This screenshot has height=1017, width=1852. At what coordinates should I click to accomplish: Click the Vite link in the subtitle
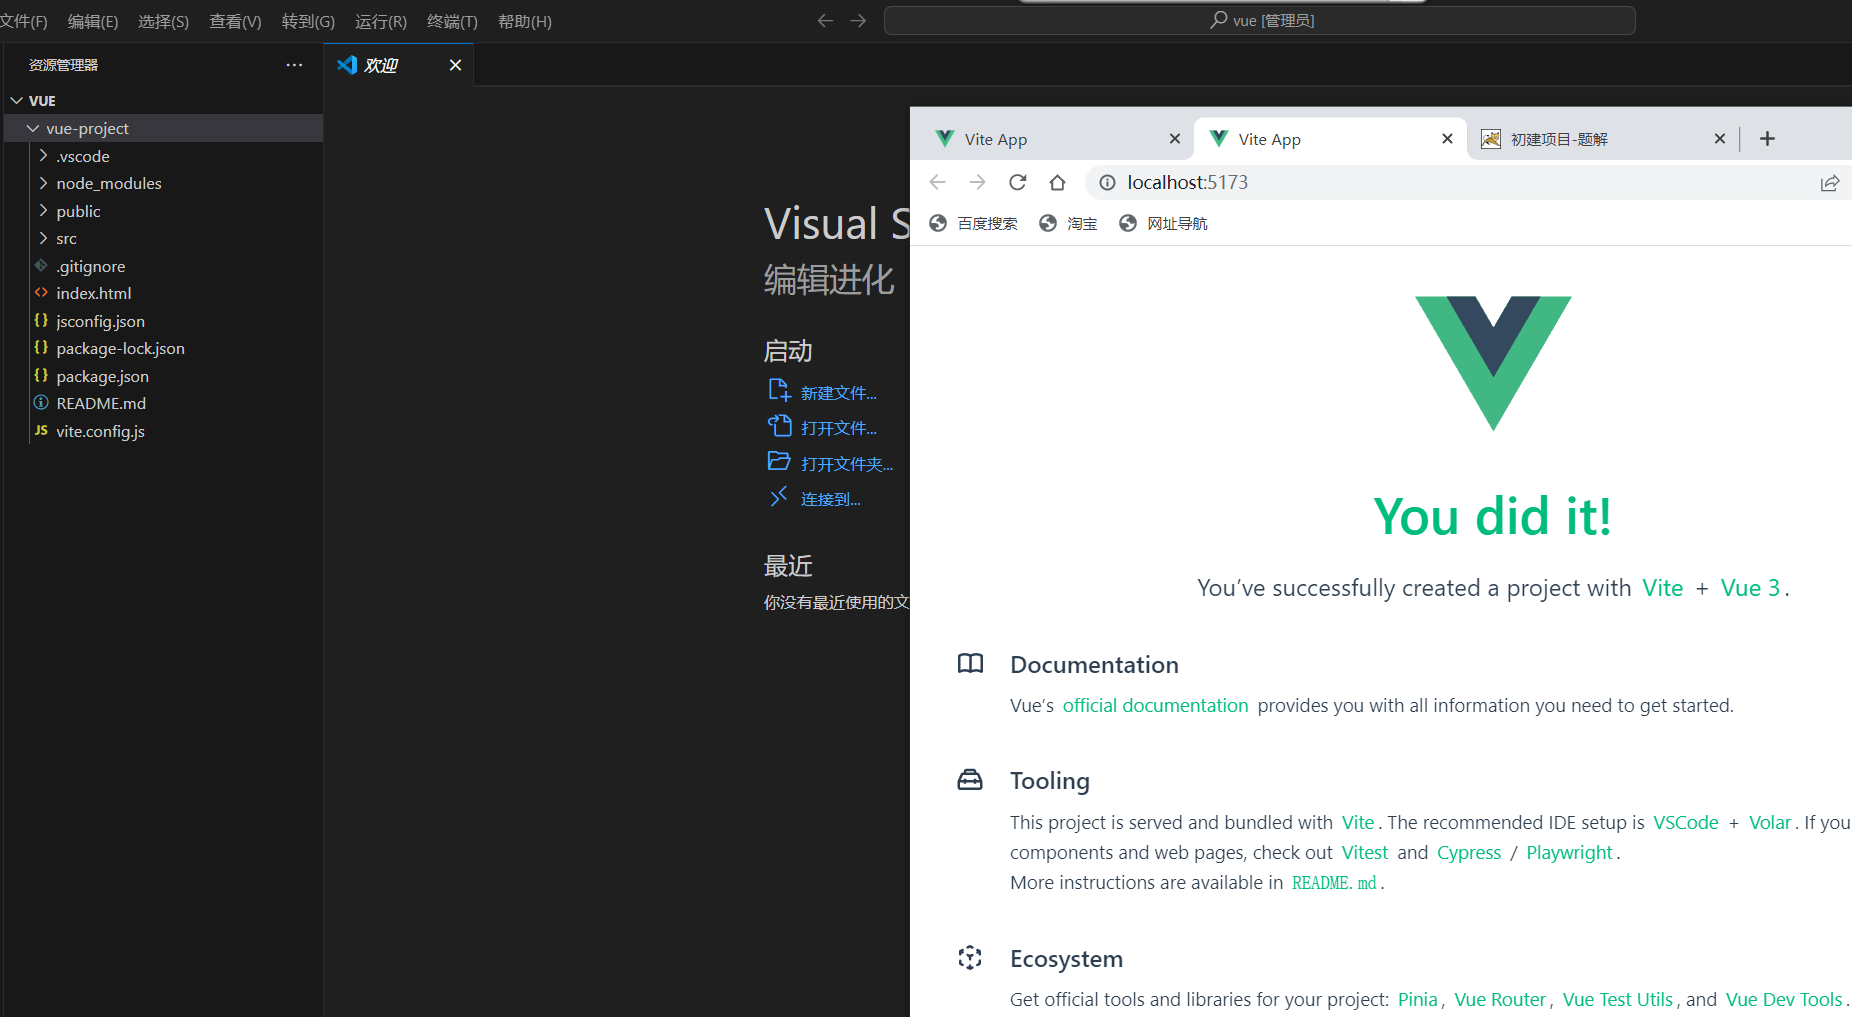pyautogui.click(x=1662, y=588)
